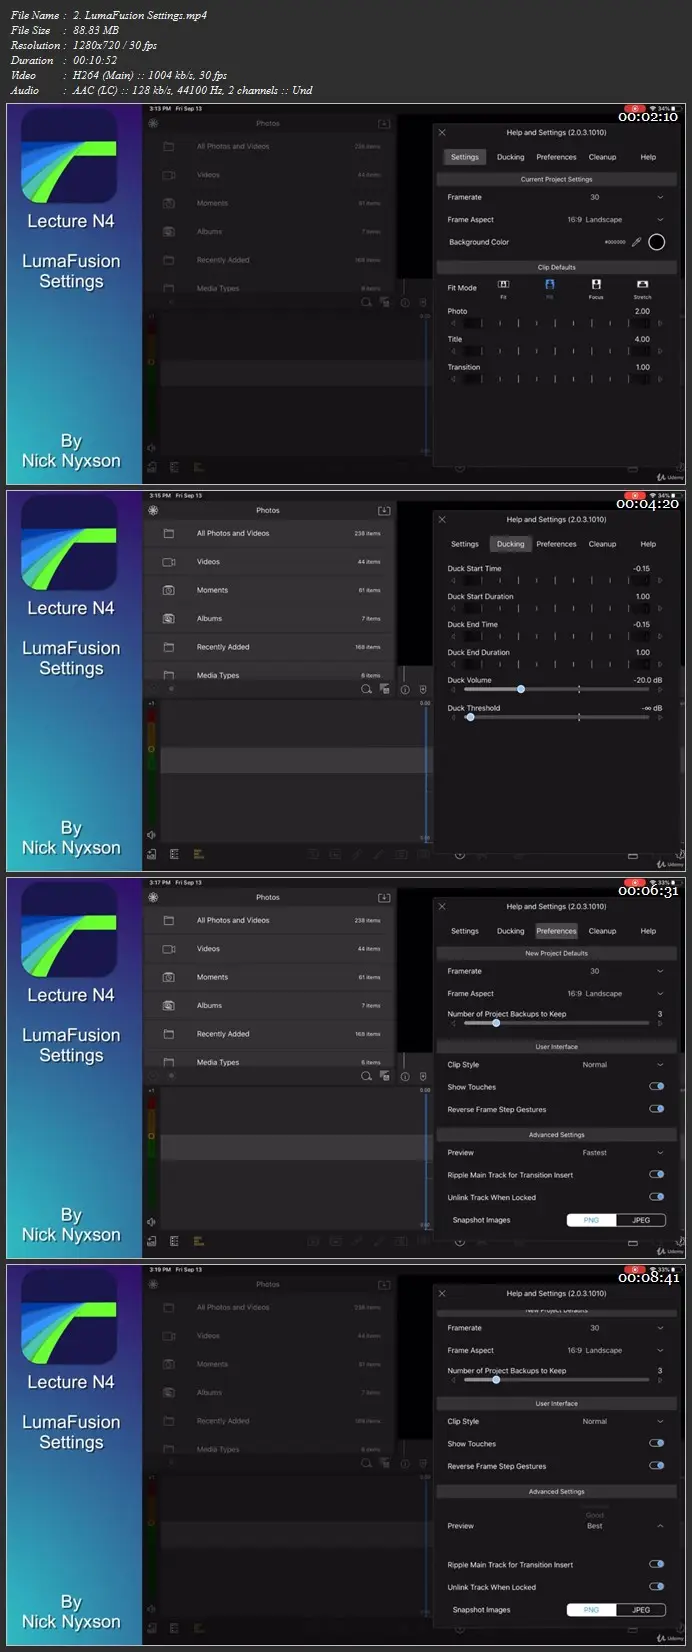This screenshot has height=1652, width=692.
Task: Tap the speaker icon in 00:06:31 frame
Action: coord(151,1221)
